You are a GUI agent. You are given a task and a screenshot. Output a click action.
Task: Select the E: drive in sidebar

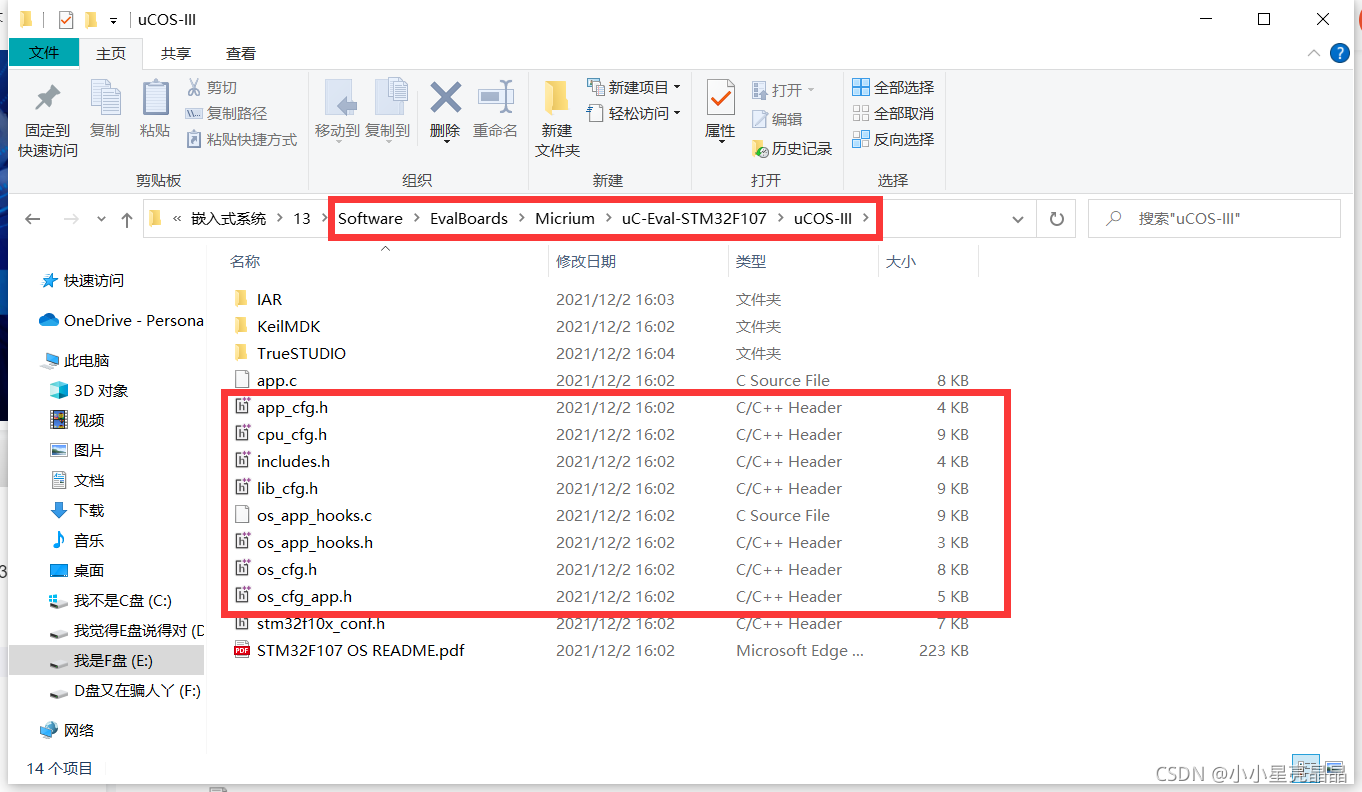[106, 661]
